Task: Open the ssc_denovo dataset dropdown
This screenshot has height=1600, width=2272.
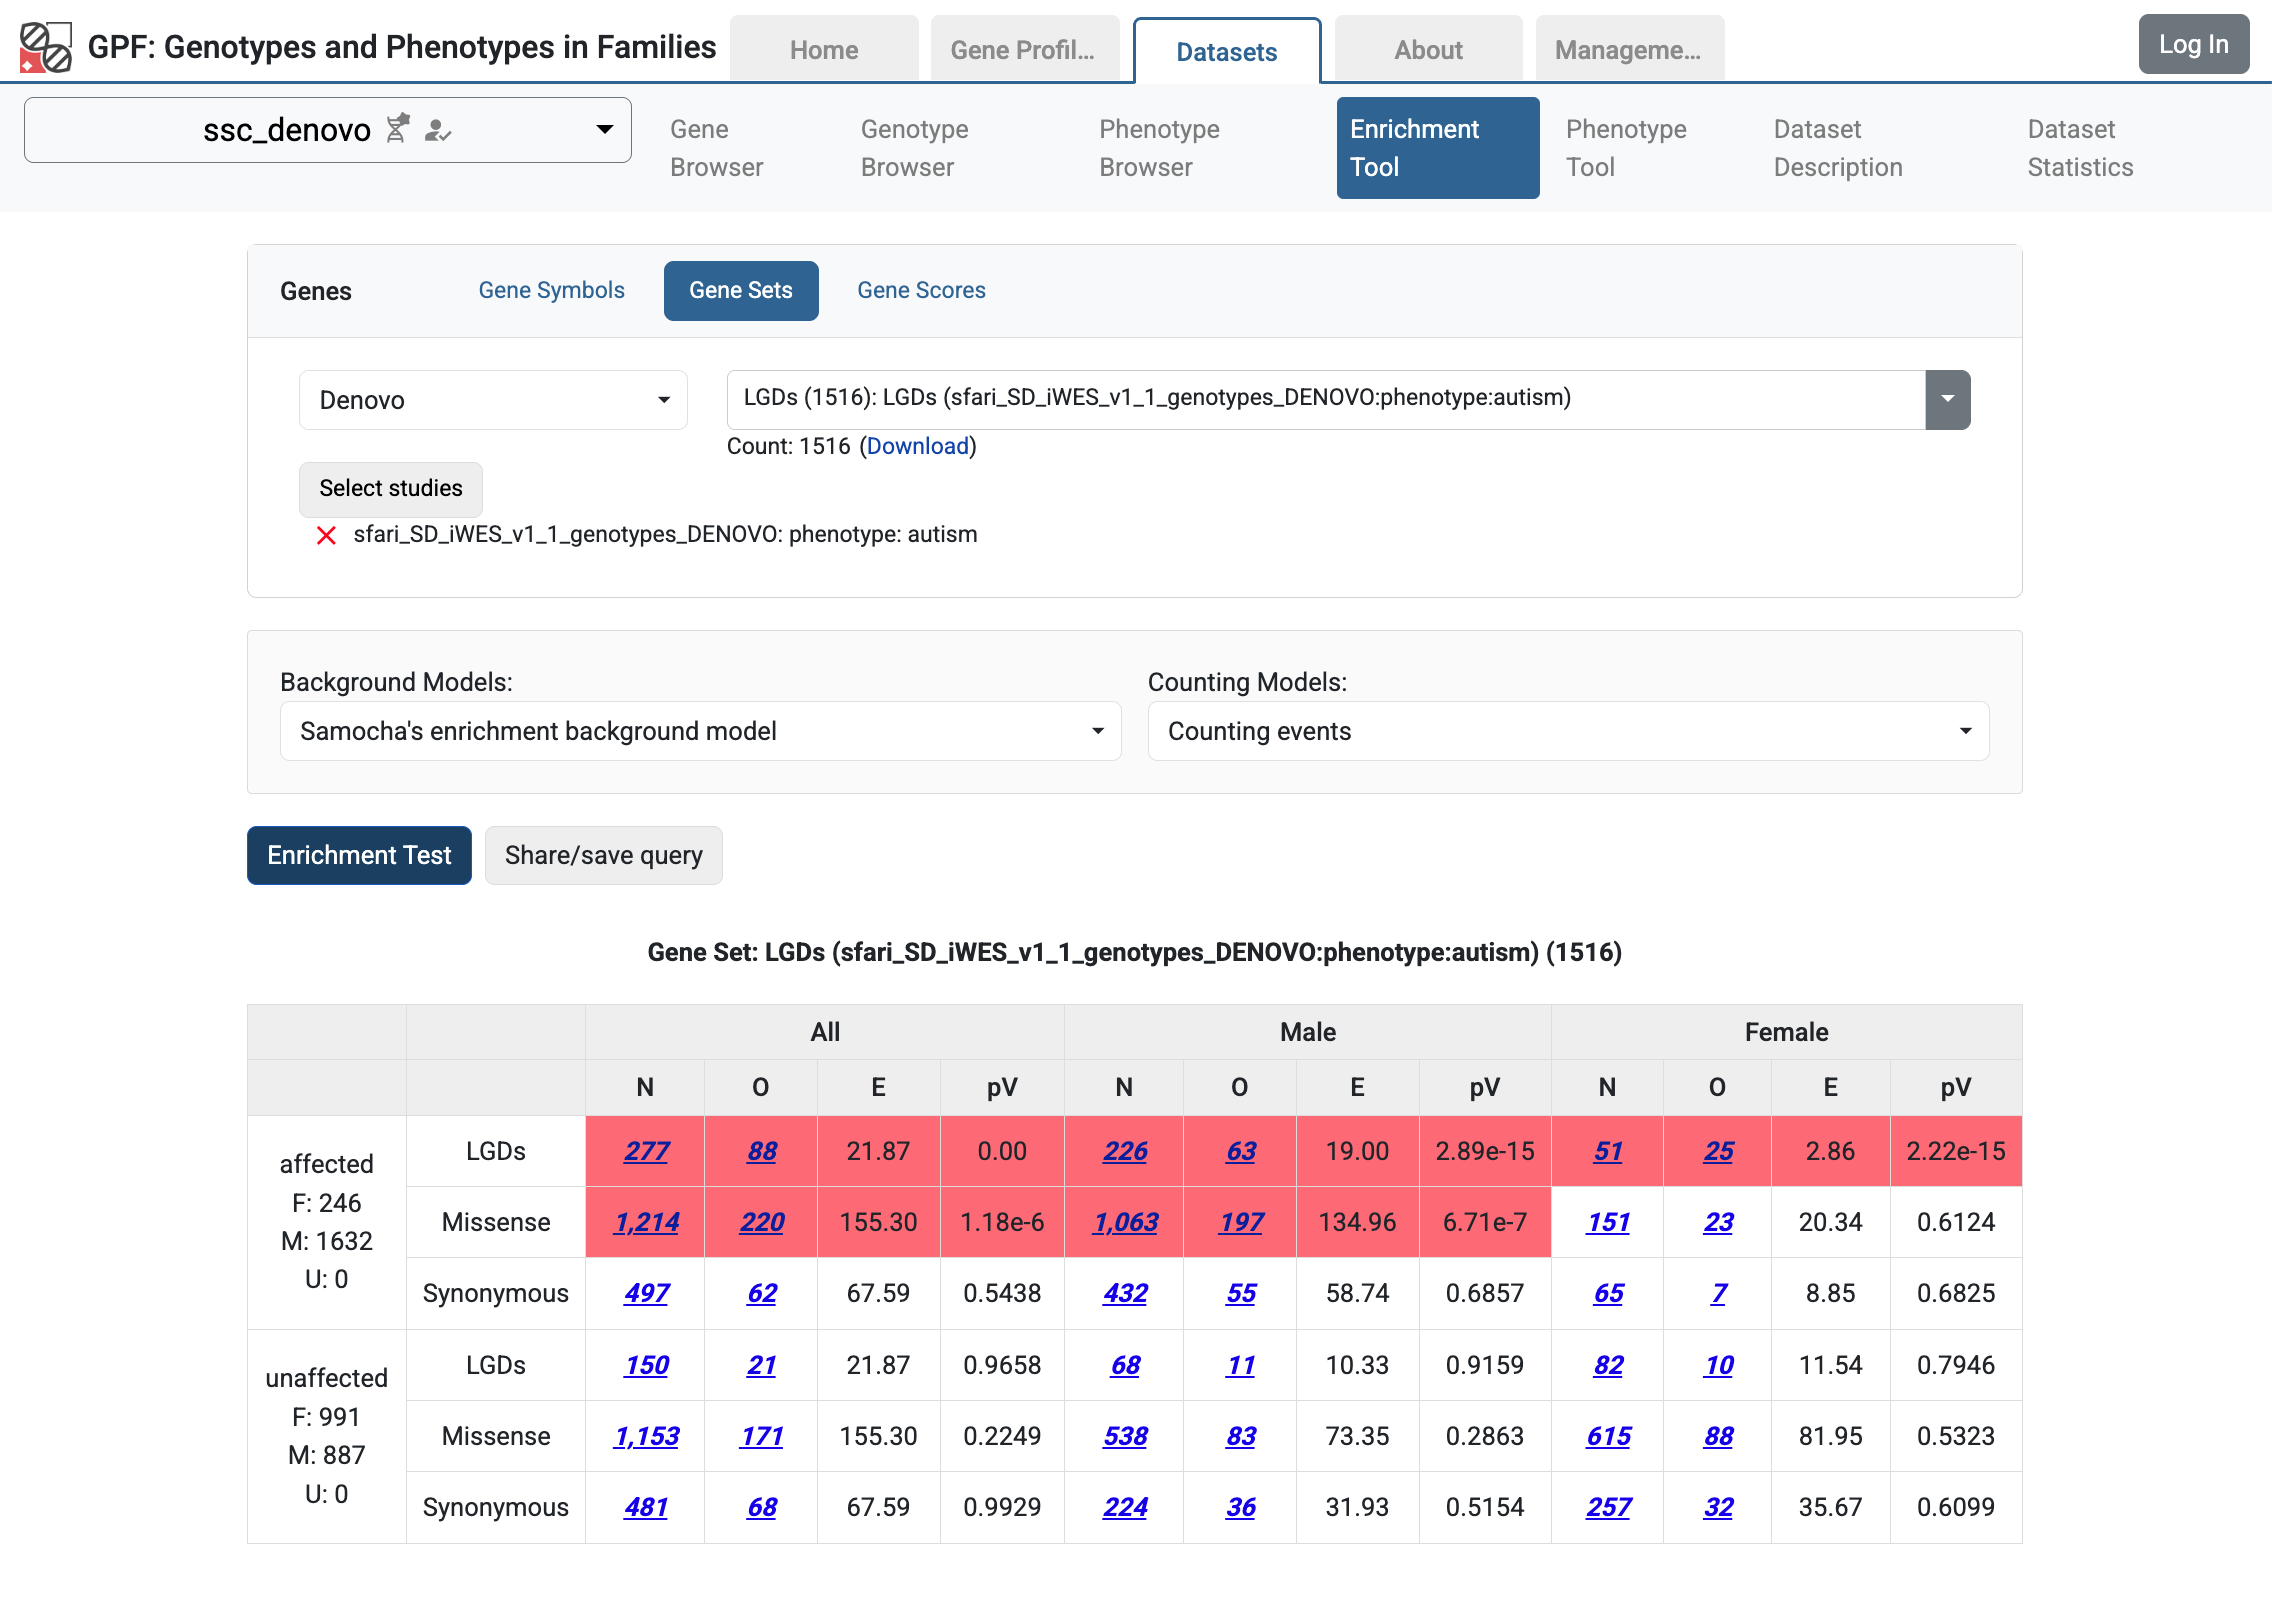Action: [606, 130]
